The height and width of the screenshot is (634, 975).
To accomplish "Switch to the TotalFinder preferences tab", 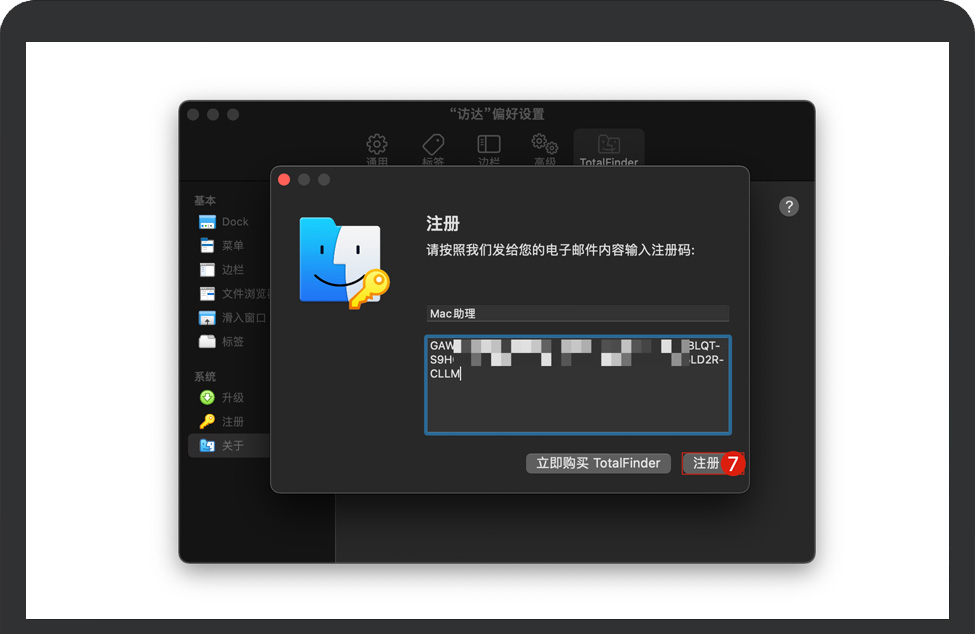I will click(x=608, y=145).
